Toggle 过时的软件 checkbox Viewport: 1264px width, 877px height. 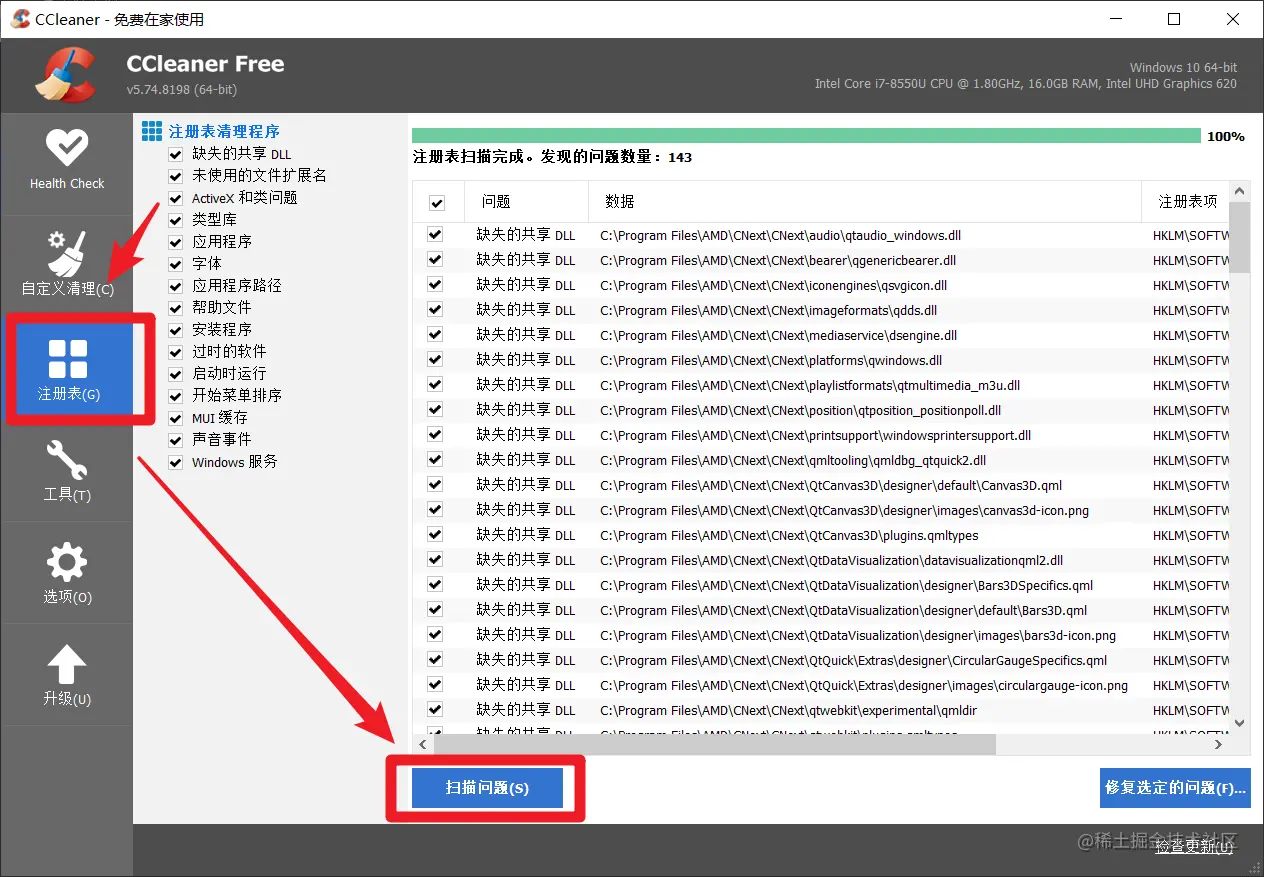click(176, 352)
